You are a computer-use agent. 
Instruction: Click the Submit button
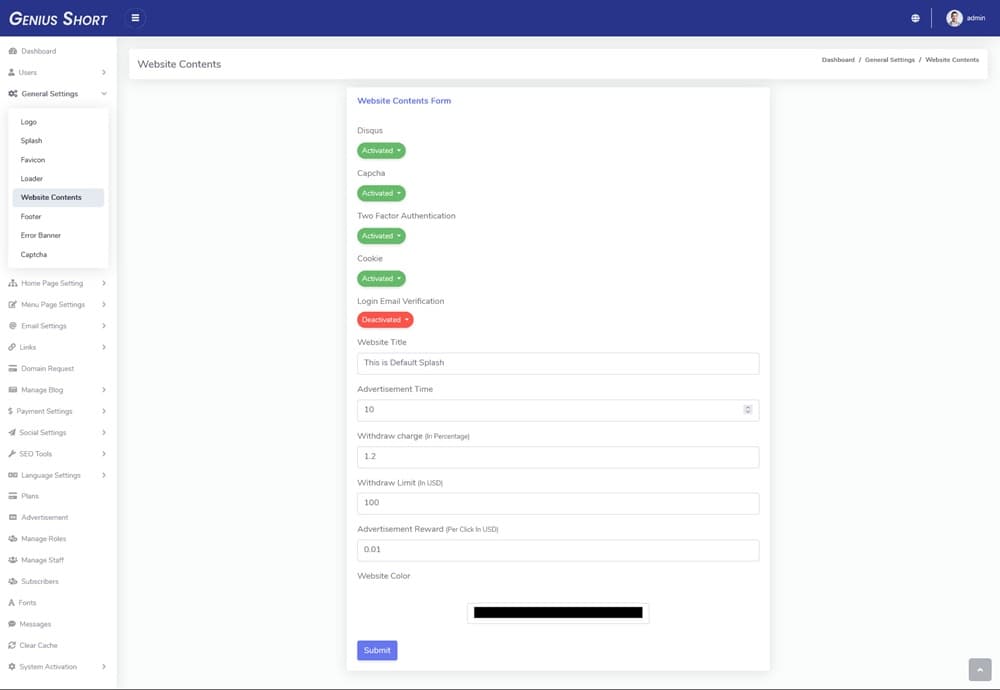point(377,650)
